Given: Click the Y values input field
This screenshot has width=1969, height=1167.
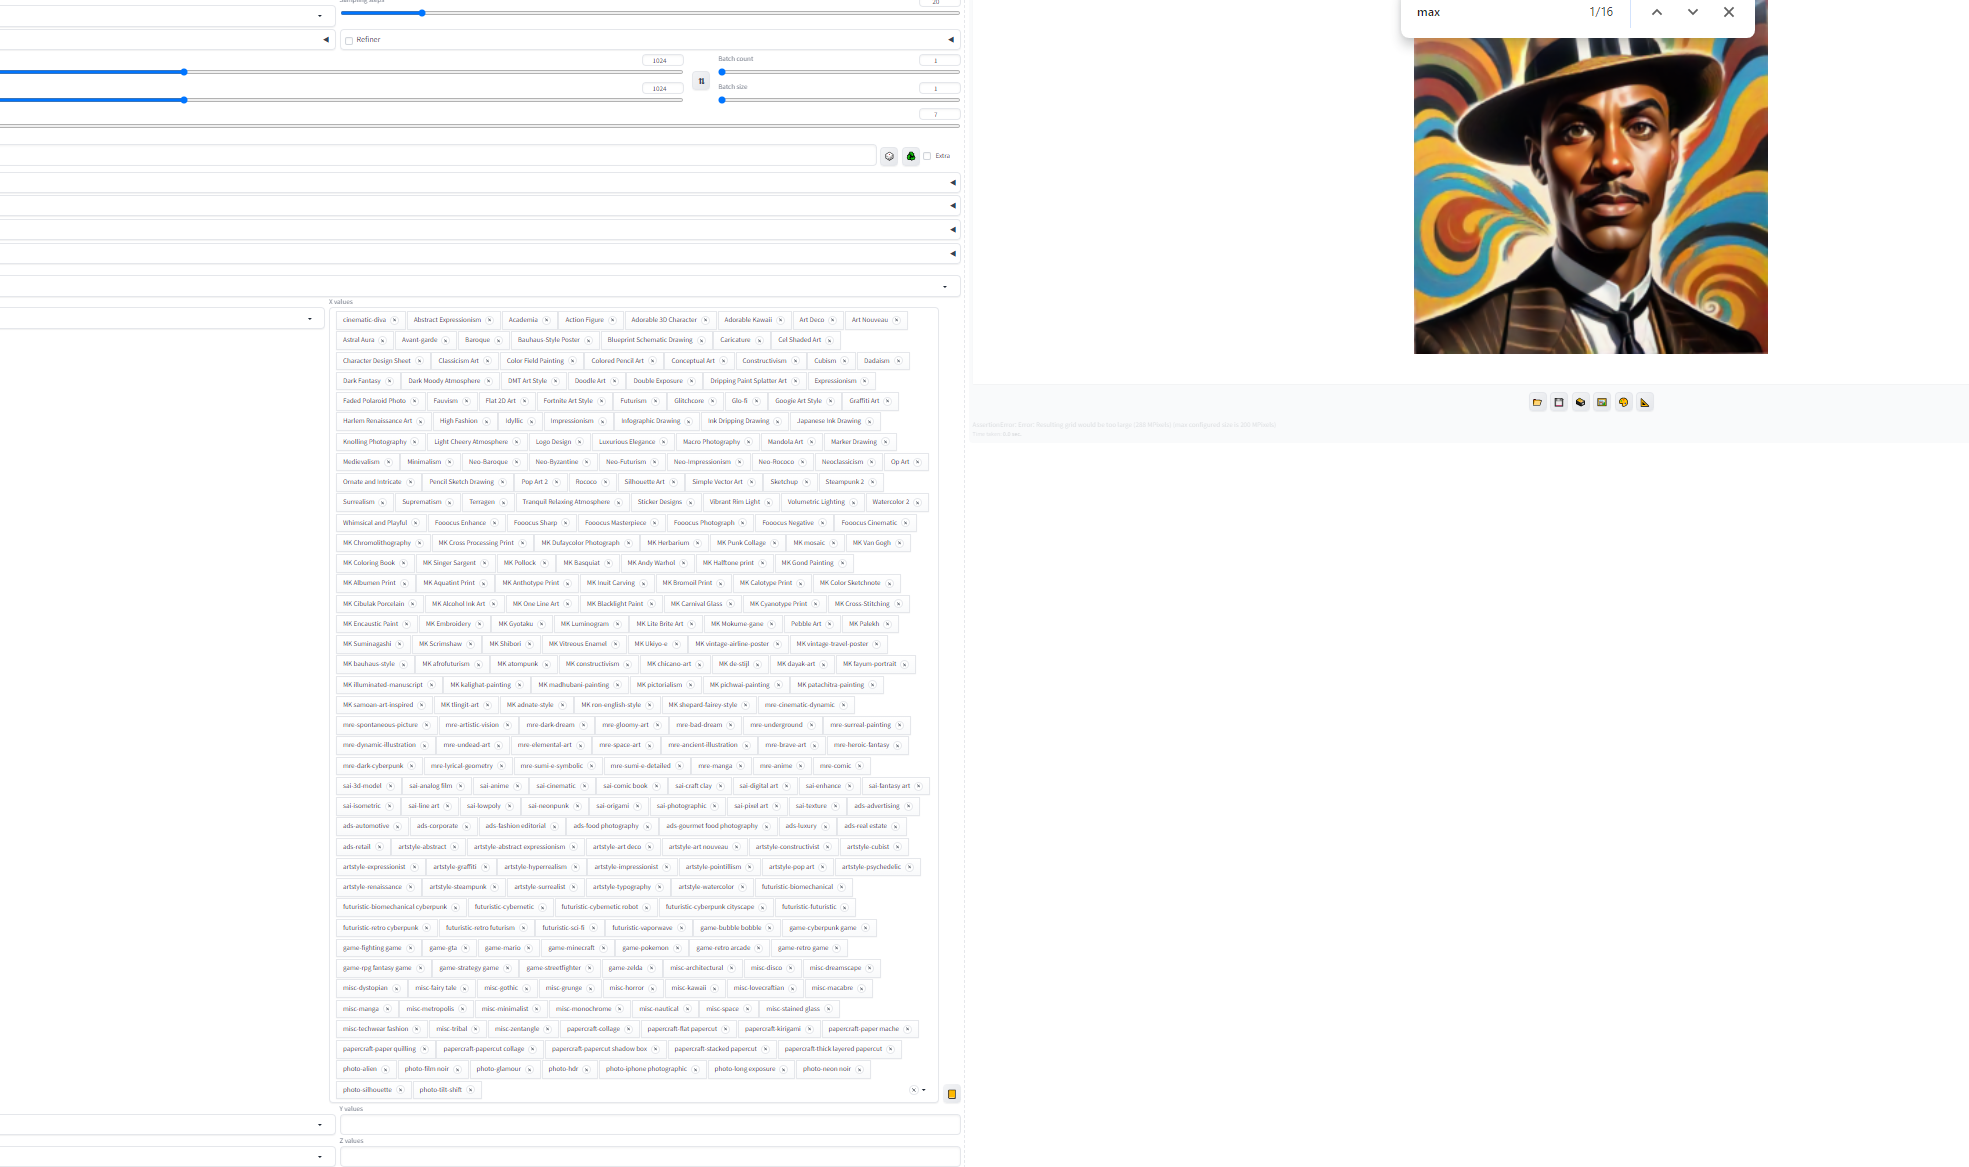Looking at the screenshot, I should tap(649, 1125).
